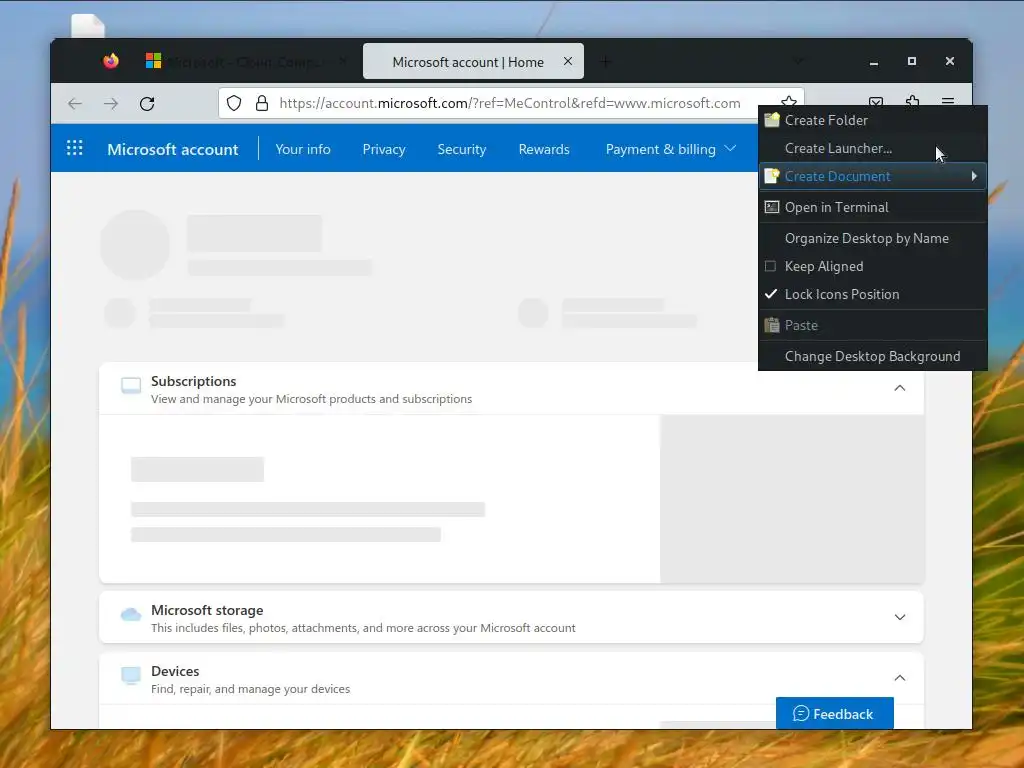
Task: Select Create Launcher... menu entry
Action: coord(872,148)
